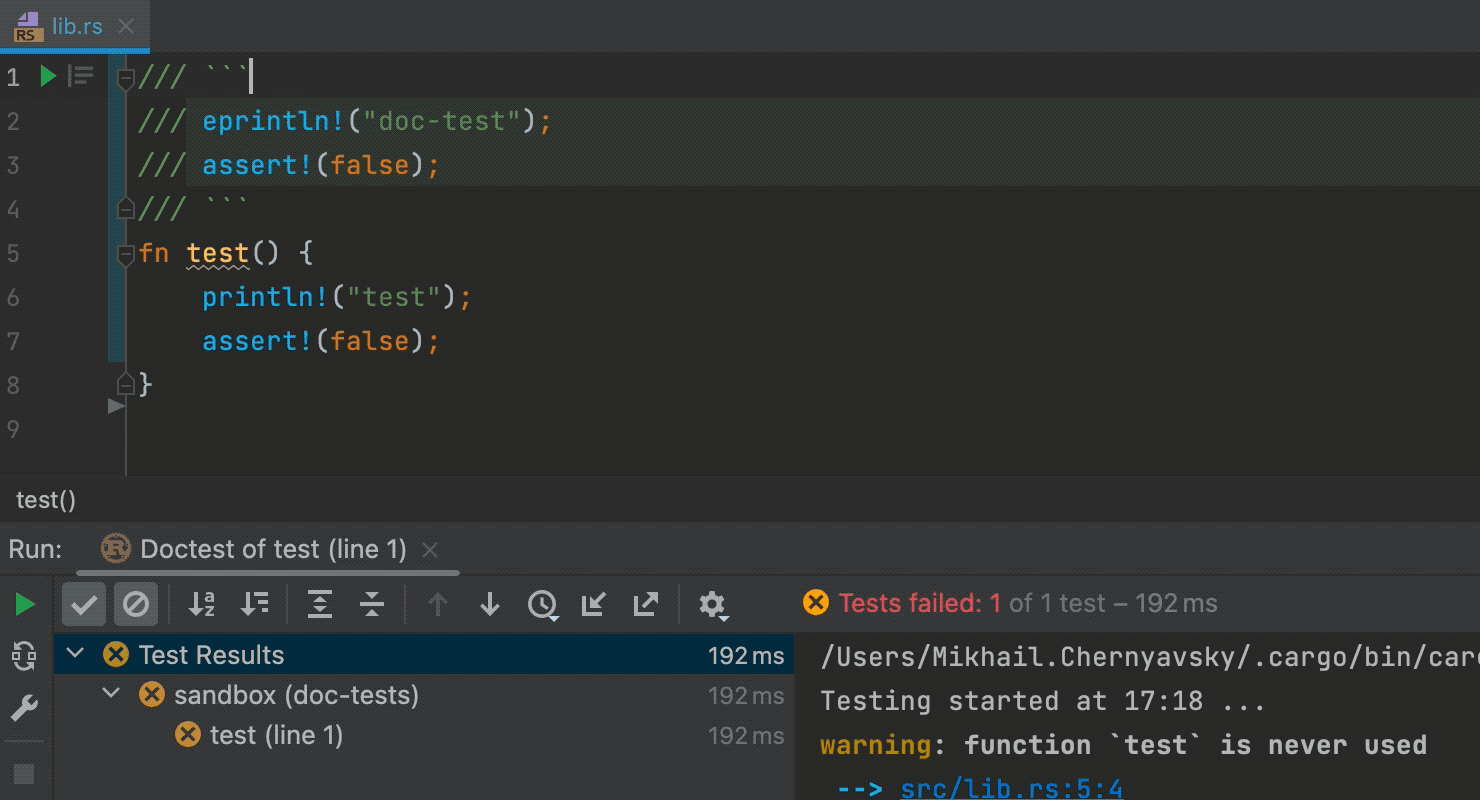Click the test() breadcrumb
This screenshot has height=800, width=1480.
point(46,500)
